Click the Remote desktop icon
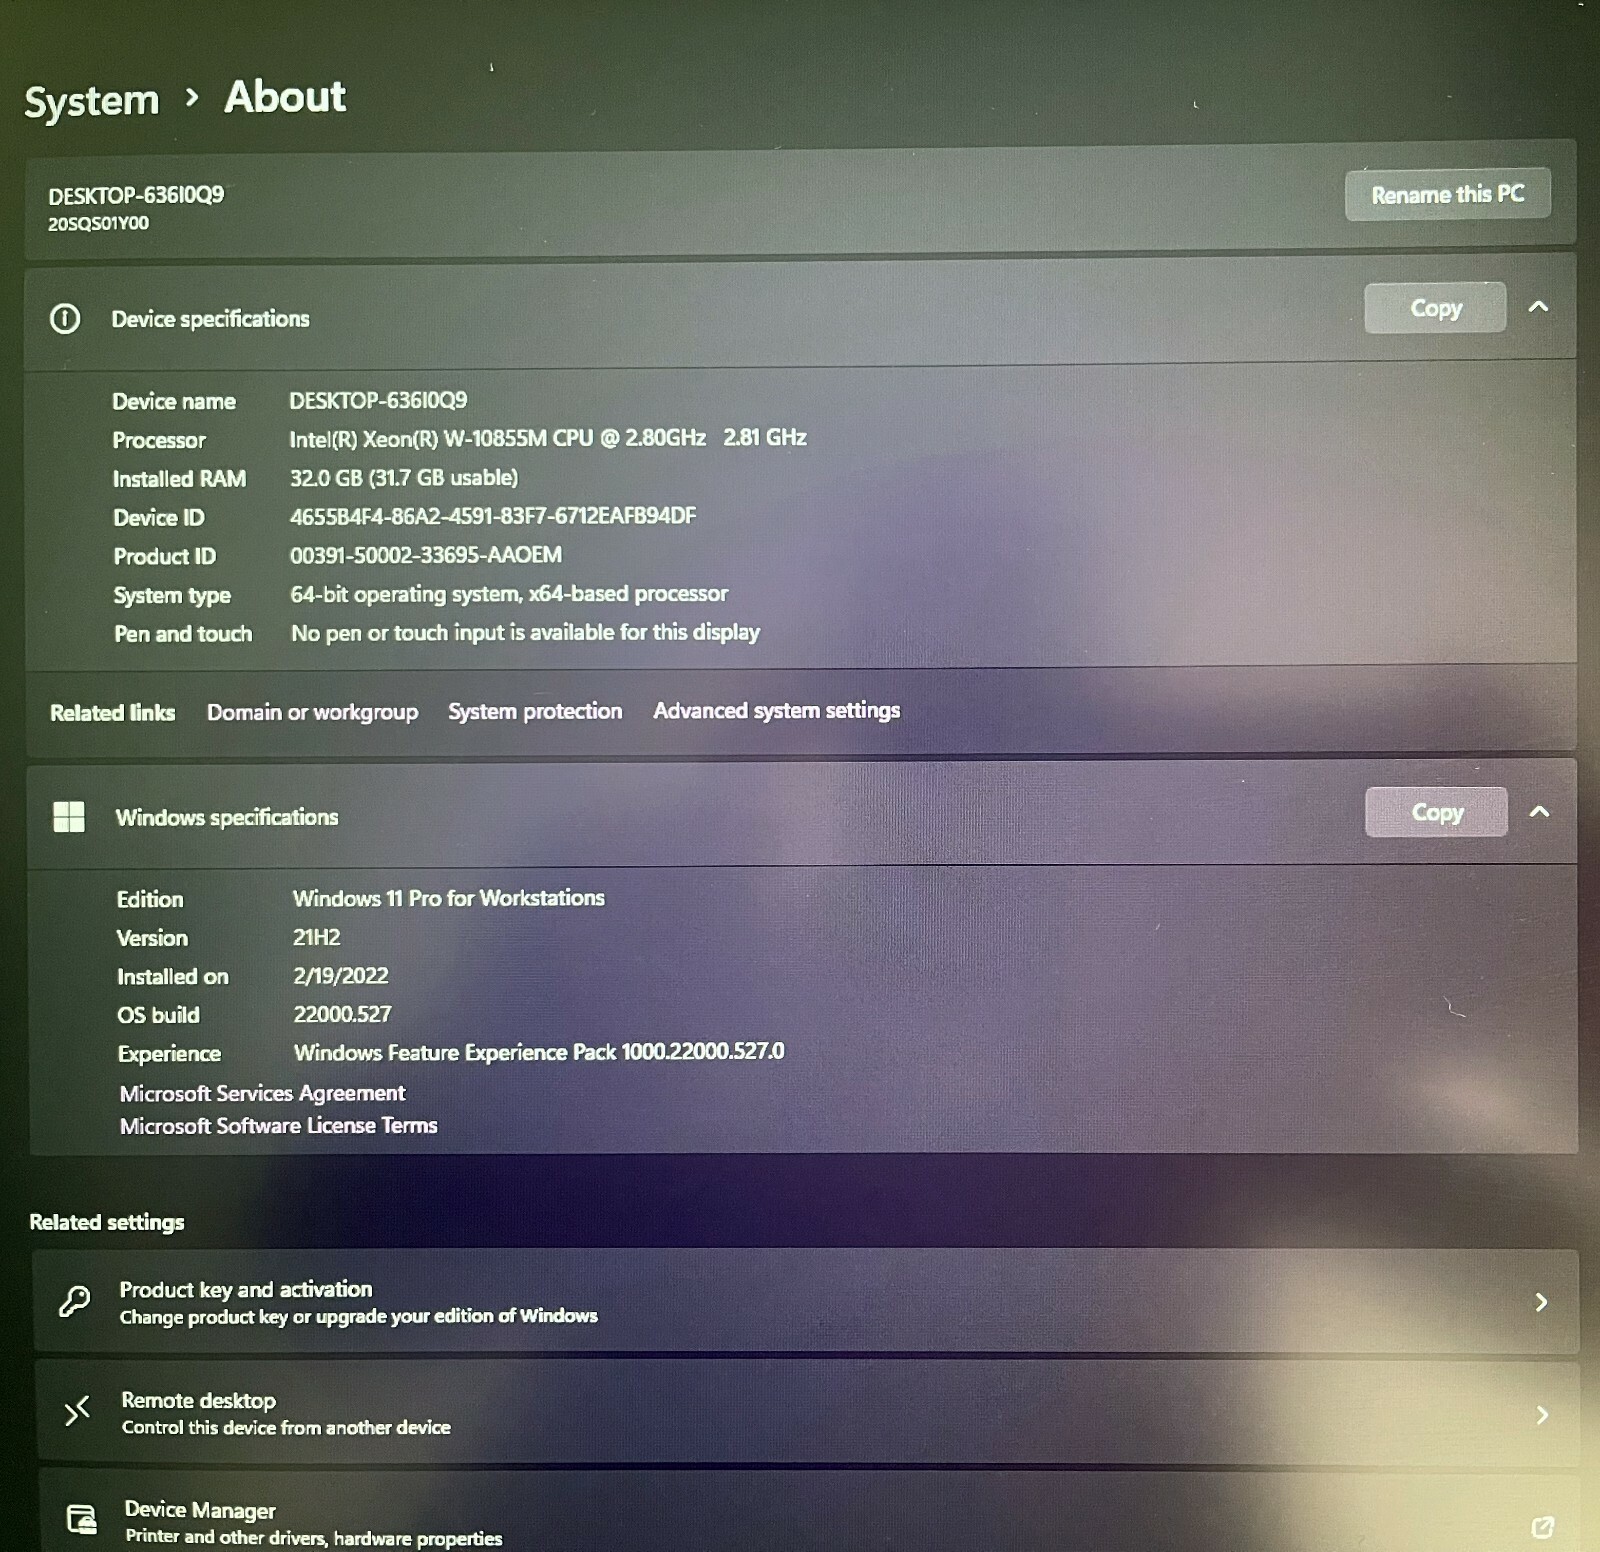This screenshot has width=1600, height=1552. coord(76,1411)
